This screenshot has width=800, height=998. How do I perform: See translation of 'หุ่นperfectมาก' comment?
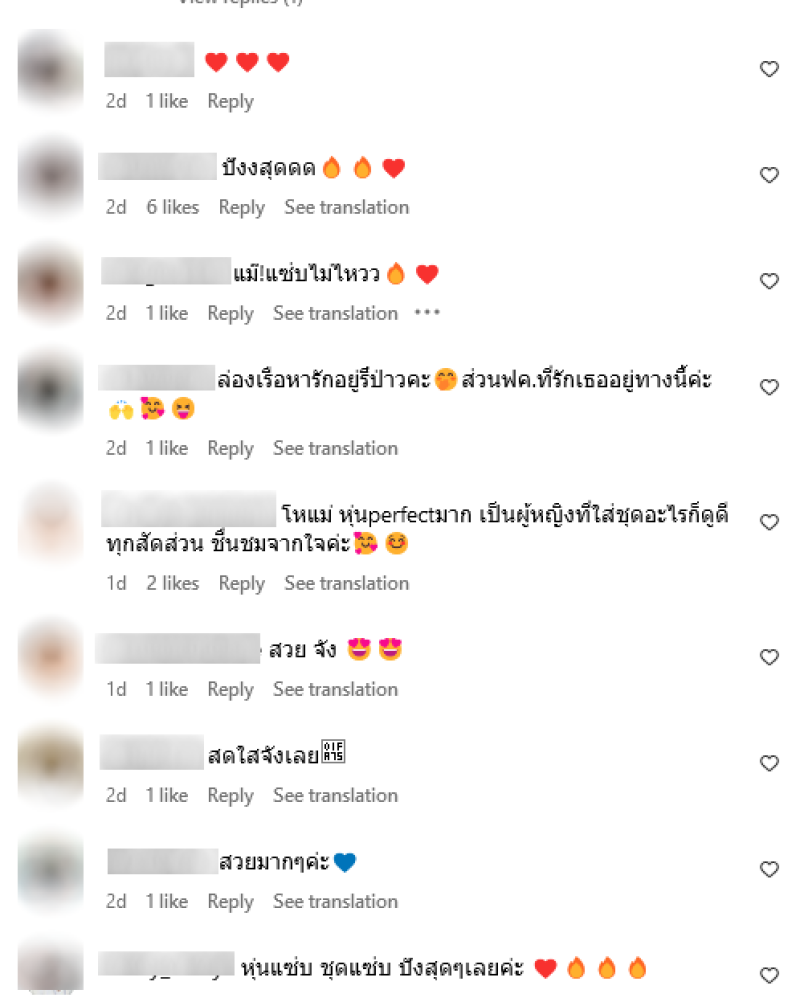pos(346,583)
